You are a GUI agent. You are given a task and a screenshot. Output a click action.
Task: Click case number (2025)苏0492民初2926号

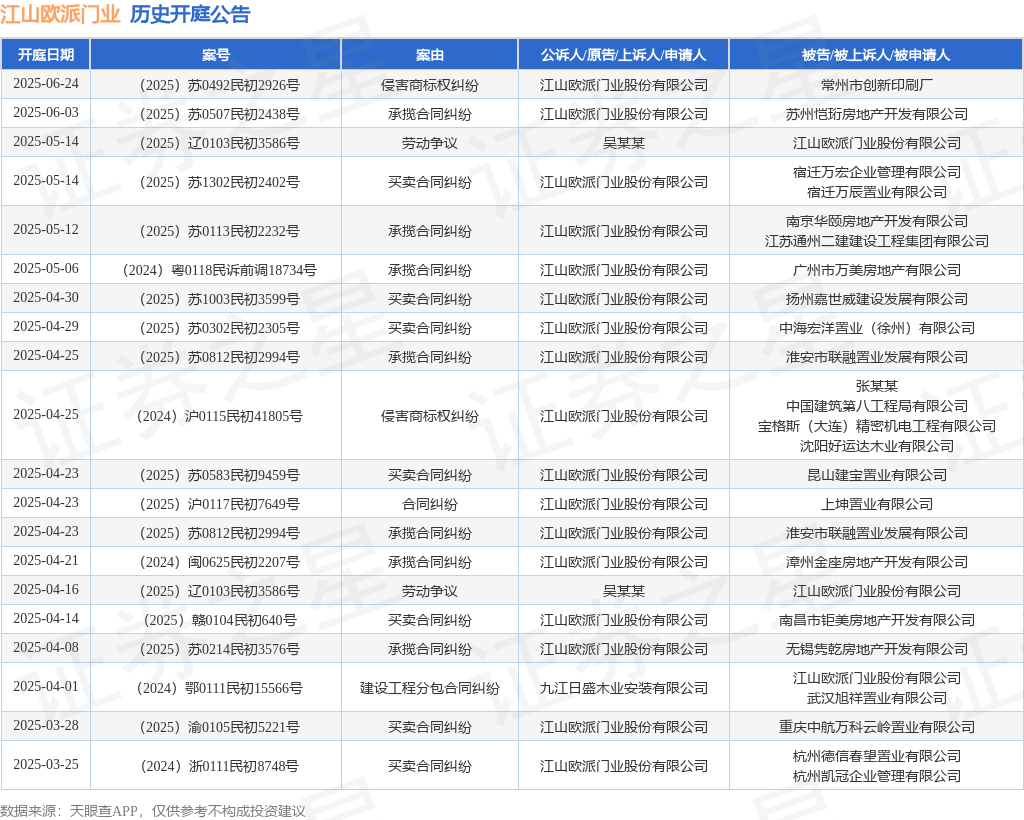click(216, 86)
